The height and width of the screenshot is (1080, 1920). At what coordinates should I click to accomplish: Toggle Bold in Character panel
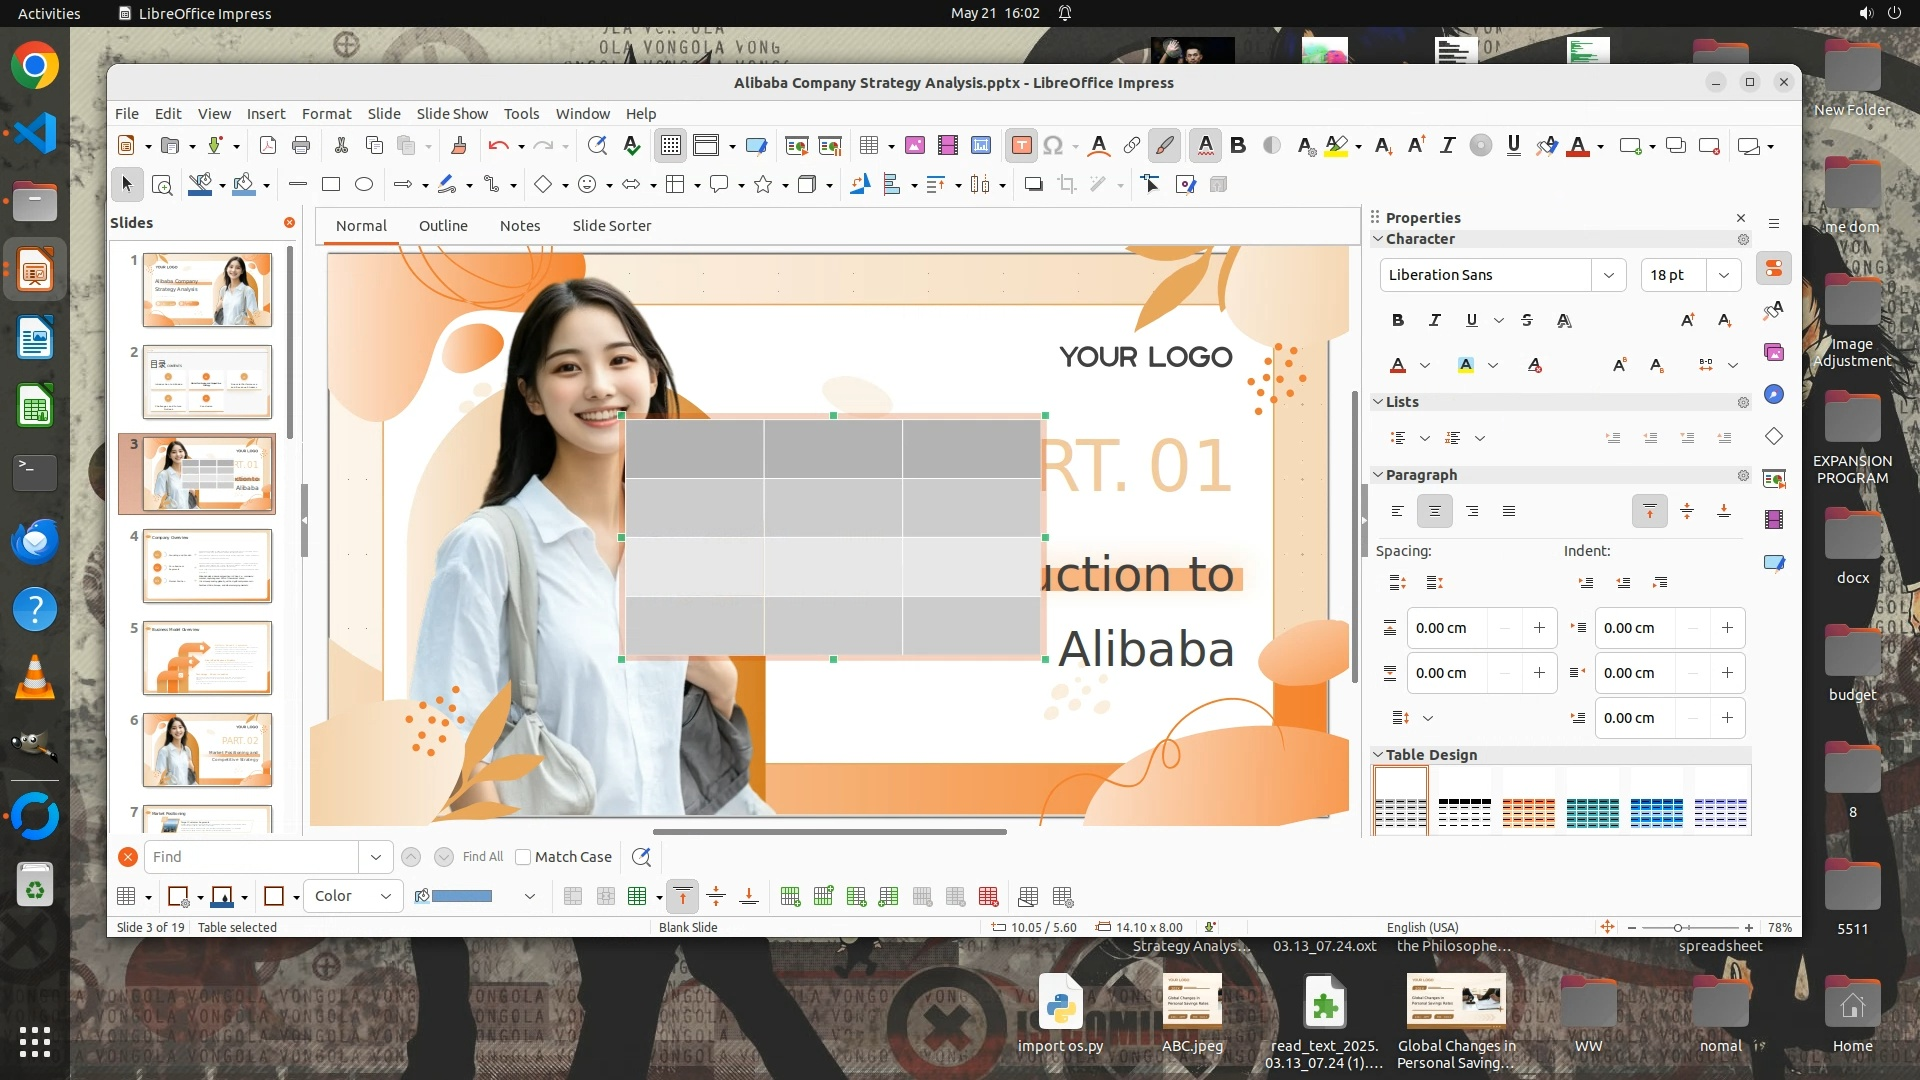pyautogui.click(x=1398, y=320)
